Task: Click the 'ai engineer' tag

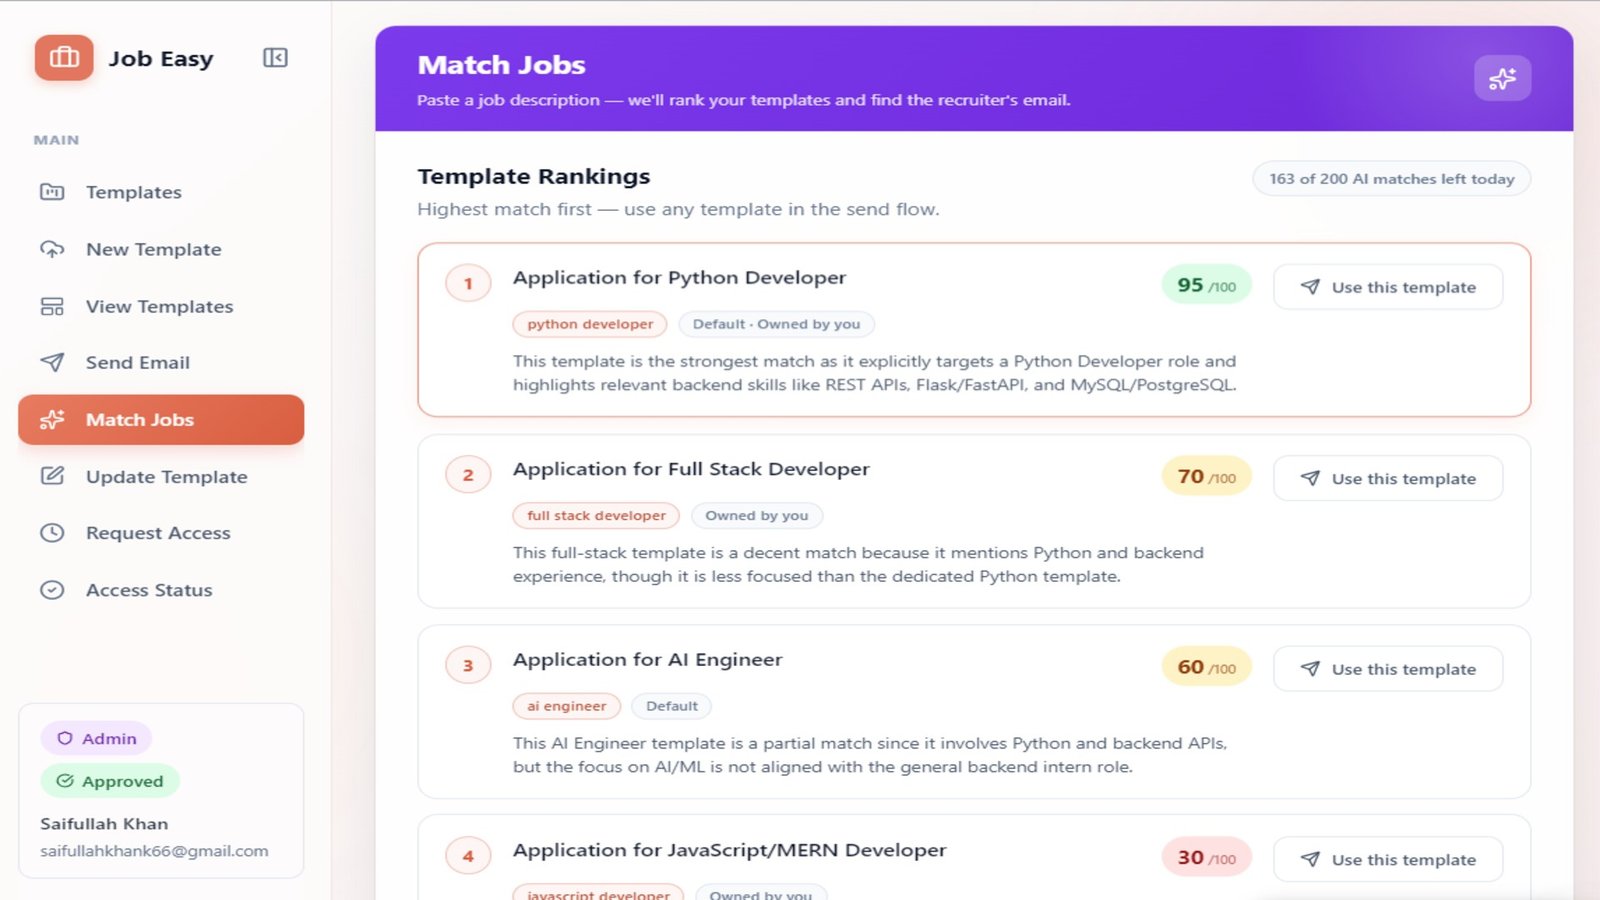Action: coord(567,706)
